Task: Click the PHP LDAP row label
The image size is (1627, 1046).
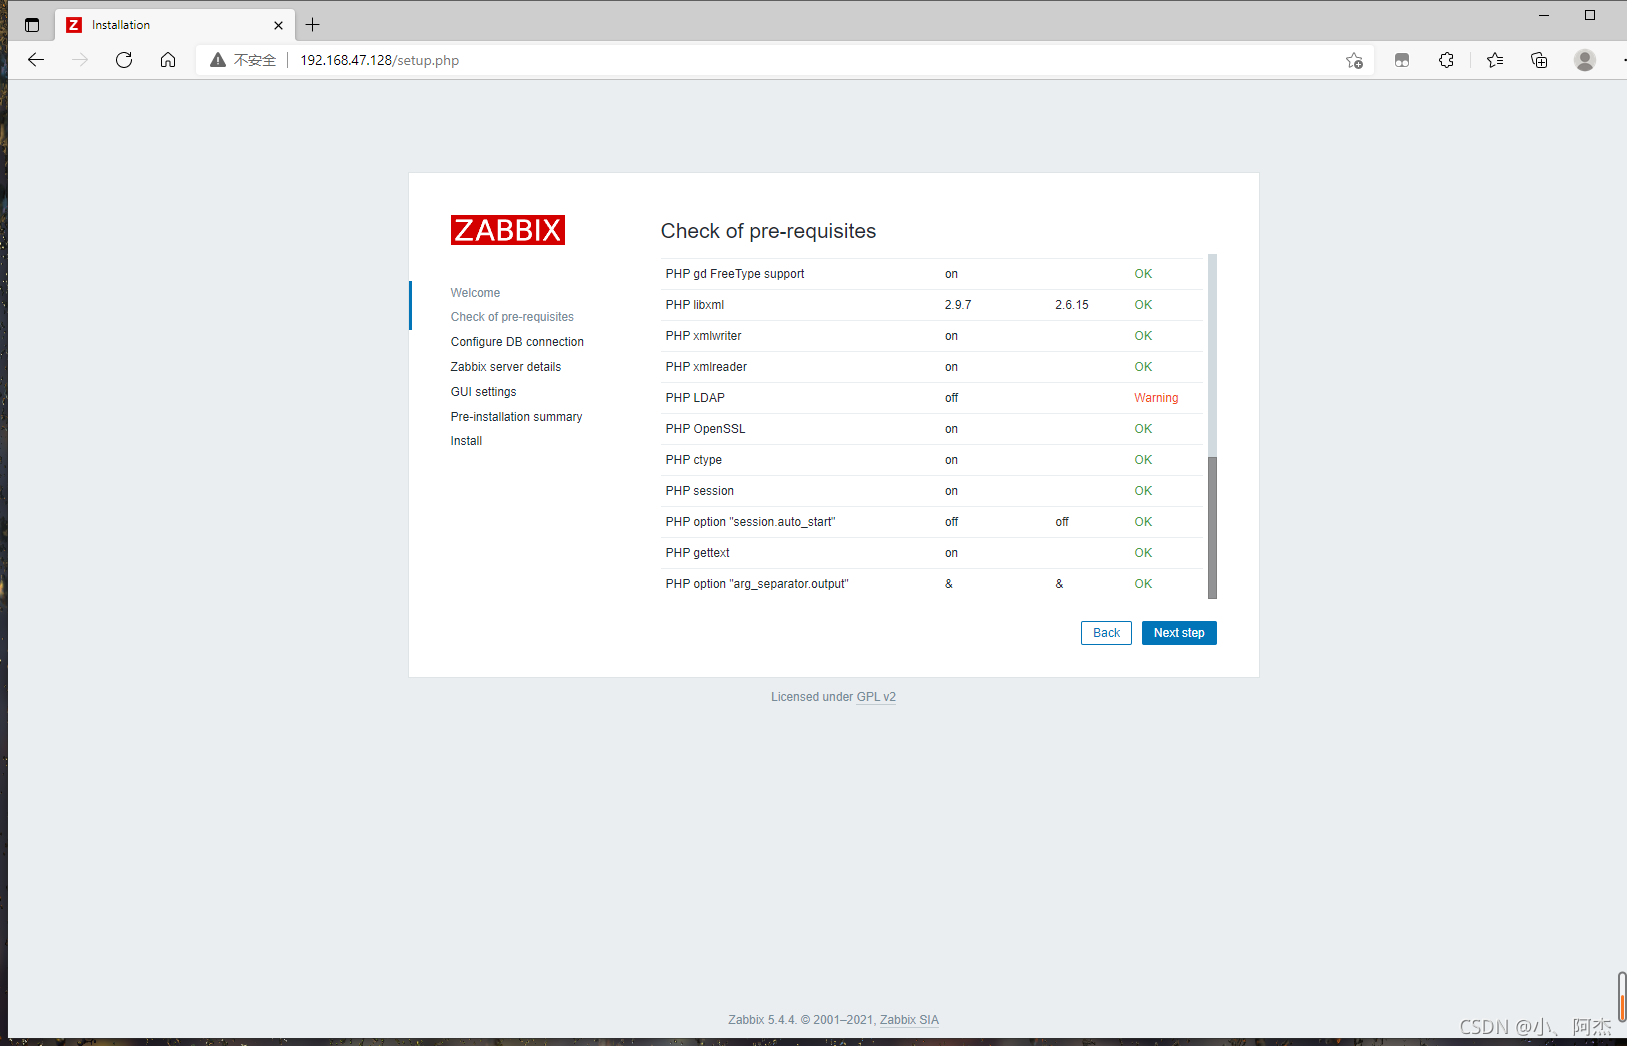Action: [x=695, y=398]
